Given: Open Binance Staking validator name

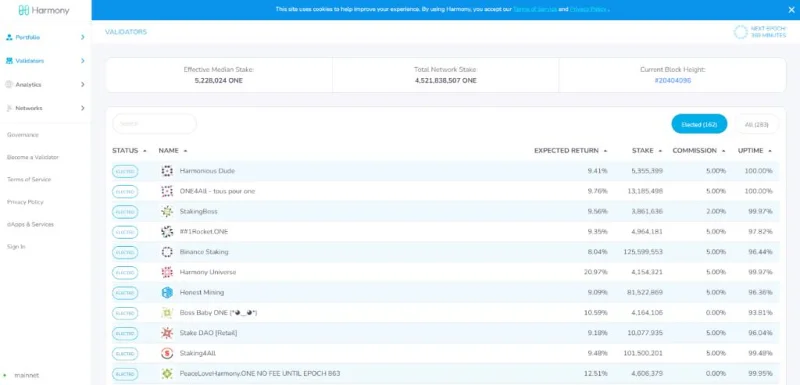Looking at the screenshot, I should point(204,252).
